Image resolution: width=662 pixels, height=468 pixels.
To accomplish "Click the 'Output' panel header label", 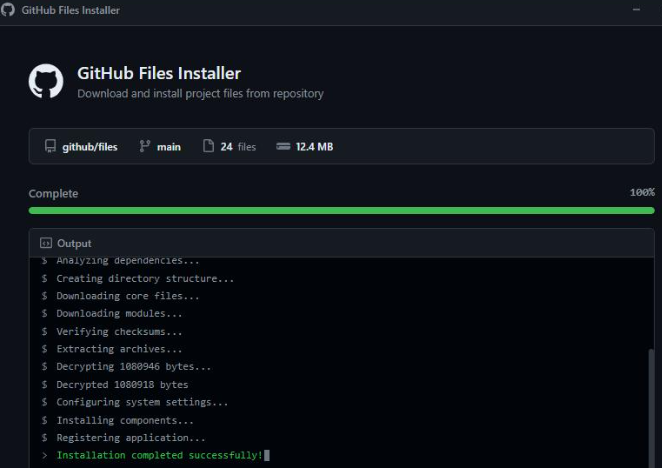I will [74, 243].
